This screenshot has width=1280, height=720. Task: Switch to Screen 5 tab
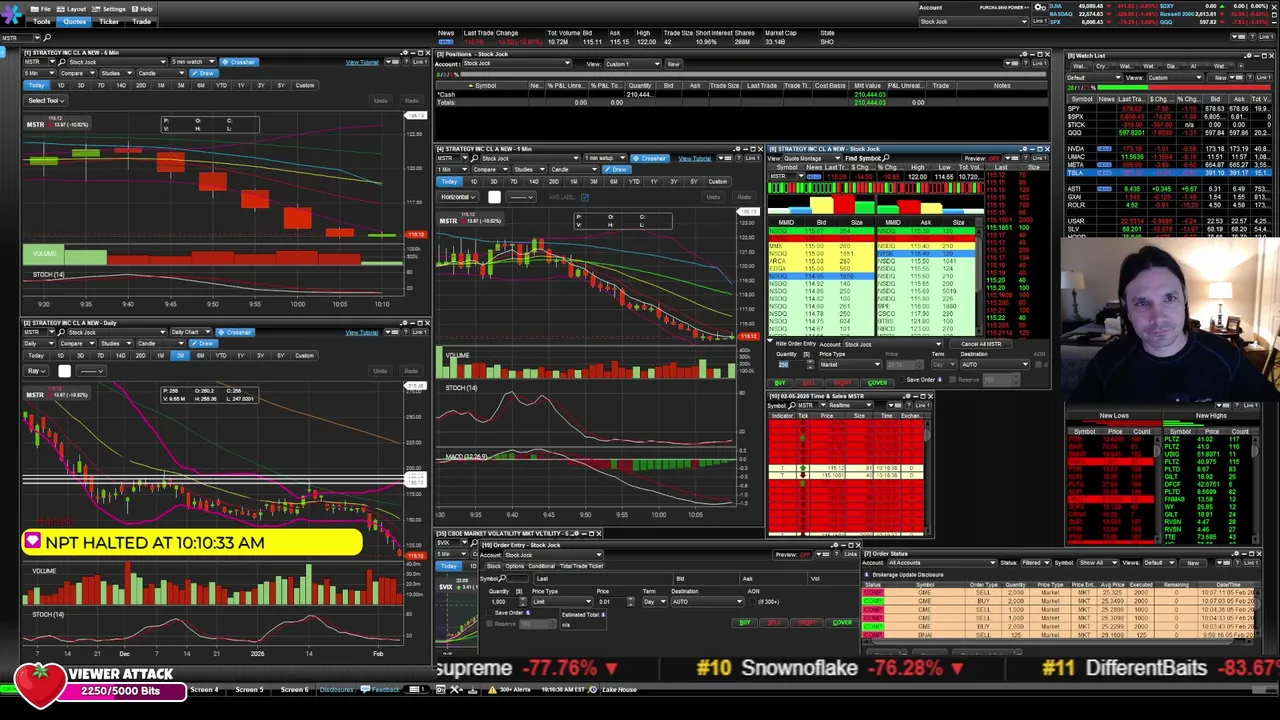[x=249, y=690]
